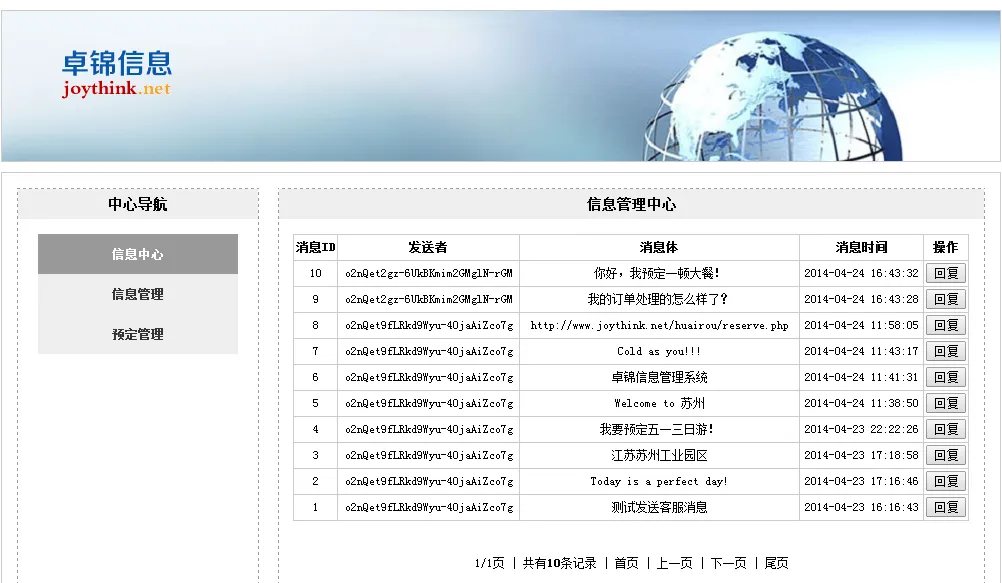Viewport: 1002px width, 583px height.
Task: Click timestamp 2014-04-24 16:43:32
Action: tap(861, 274)
